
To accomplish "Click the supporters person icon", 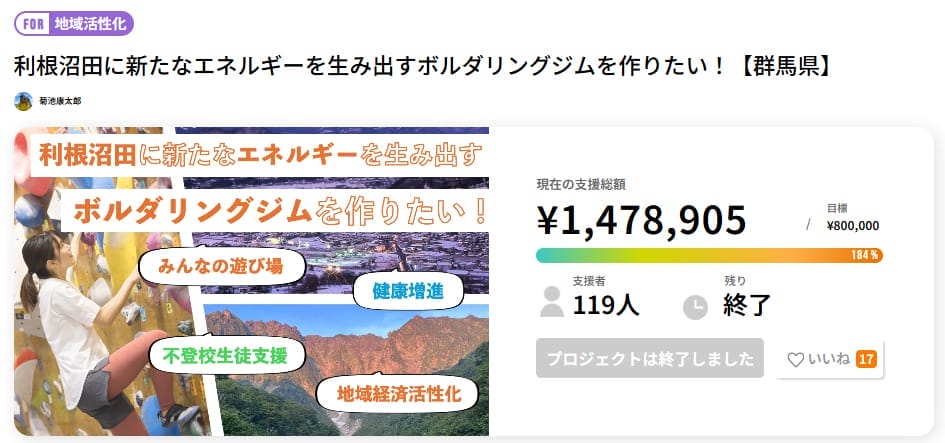I will point(552,302).
